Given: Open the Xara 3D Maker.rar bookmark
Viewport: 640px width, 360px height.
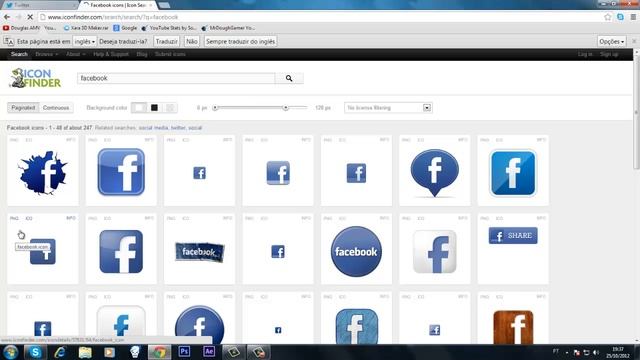Looking at the screenshot, I should (x=86, y=28).
